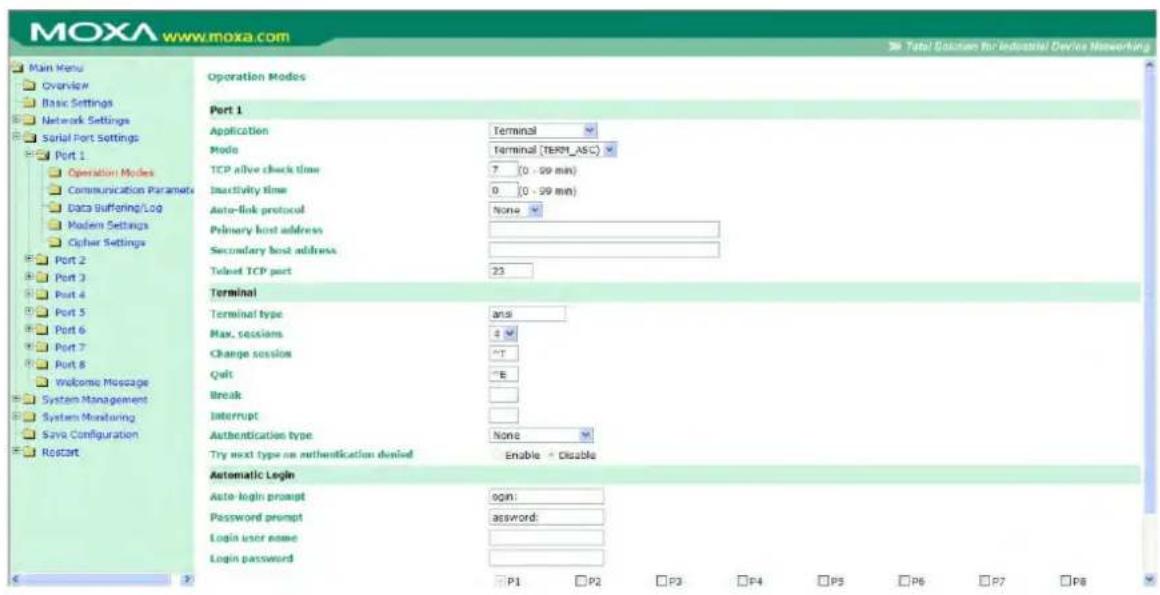This screenshot has height=595, width=1160.
Task: Open the Port 6 tree item
Action: (x=71, y=329)
